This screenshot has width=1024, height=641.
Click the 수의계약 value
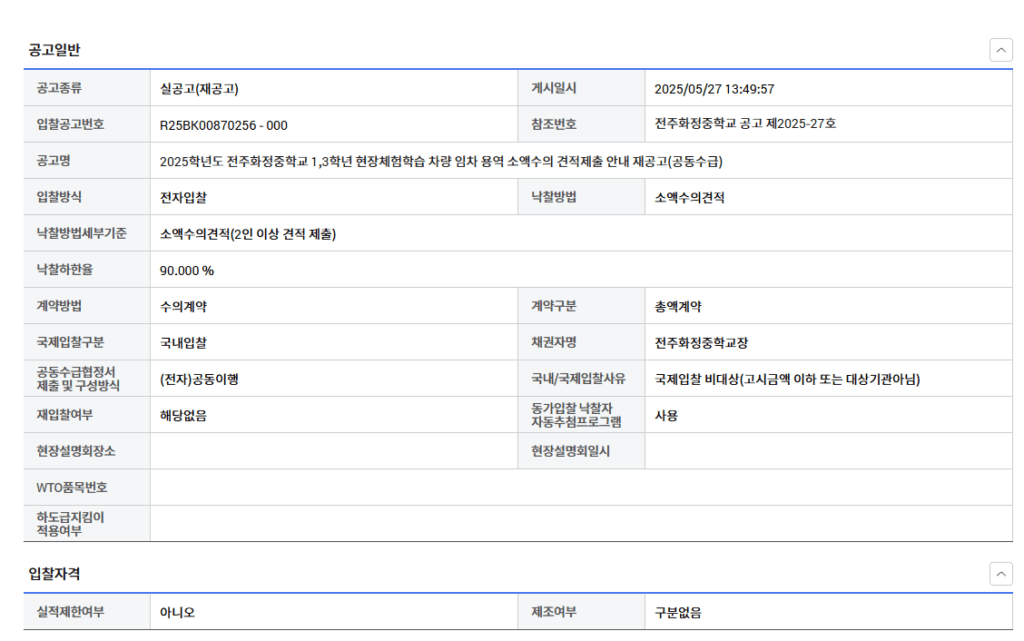(x=183, y=307)
